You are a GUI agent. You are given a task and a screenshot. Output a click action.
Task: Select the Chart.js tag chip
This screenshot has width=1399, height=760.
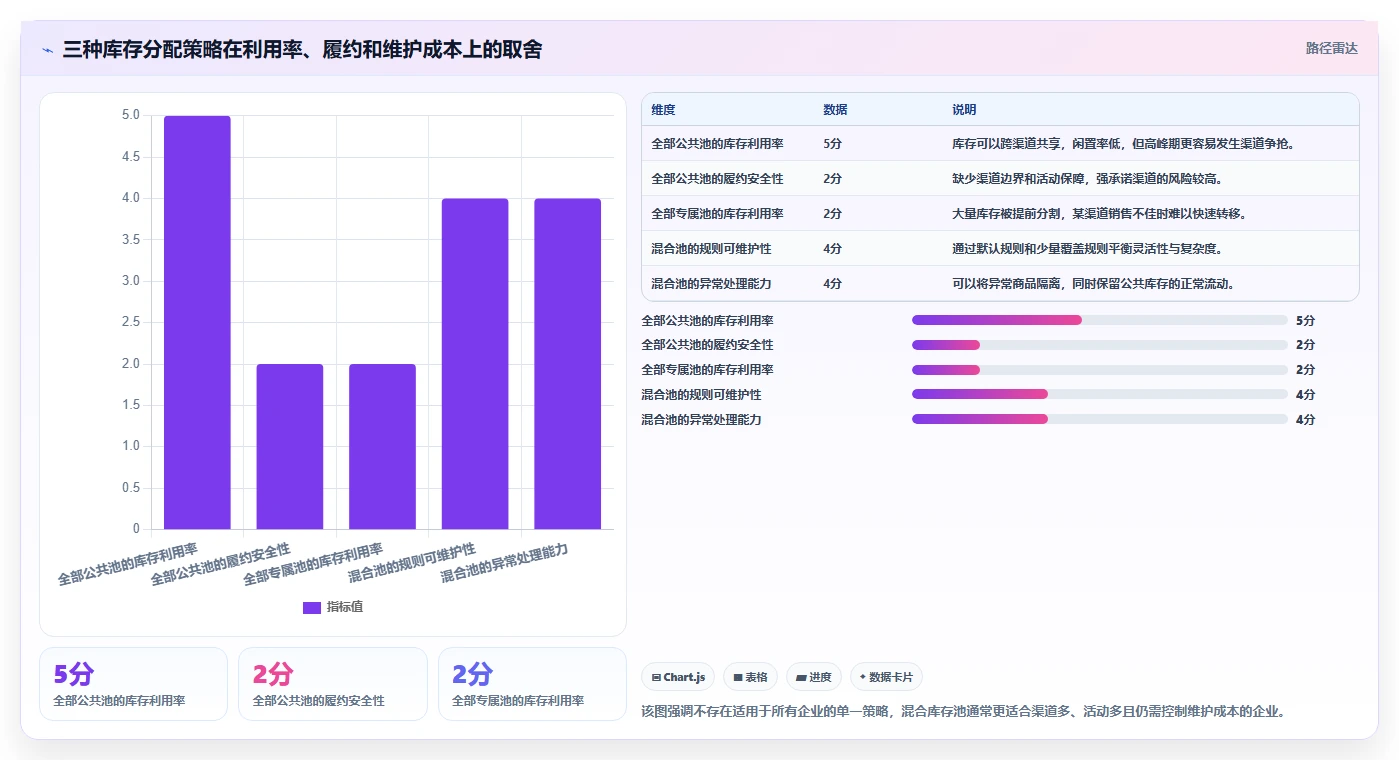coord(678,677)
